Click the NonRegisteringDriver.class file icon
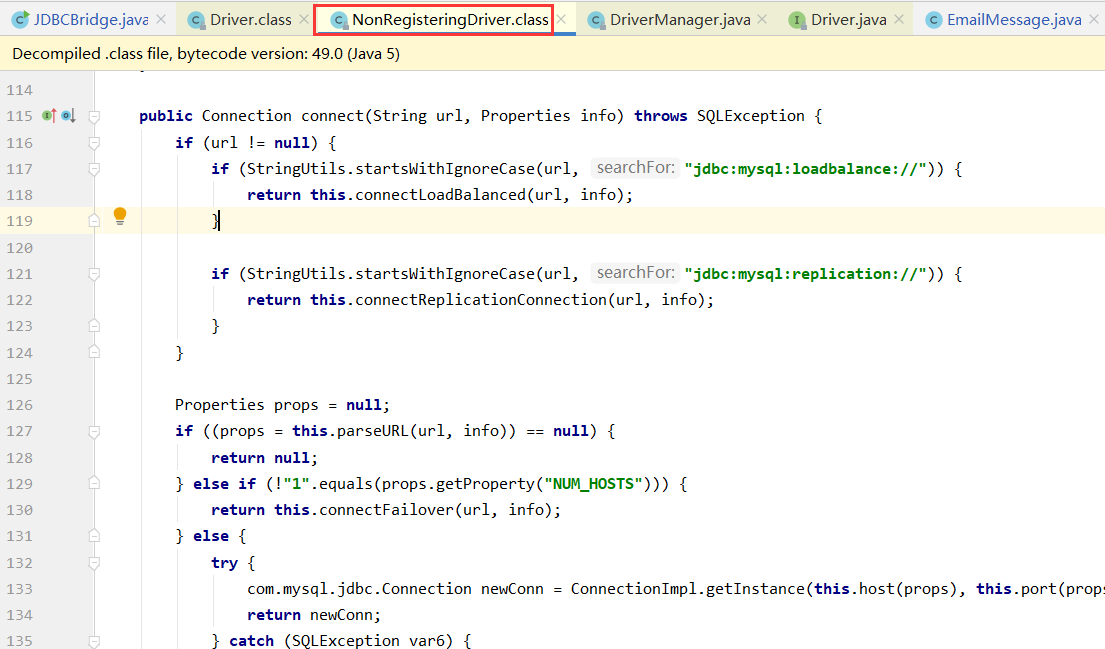1105x649 pixels. 340,20
